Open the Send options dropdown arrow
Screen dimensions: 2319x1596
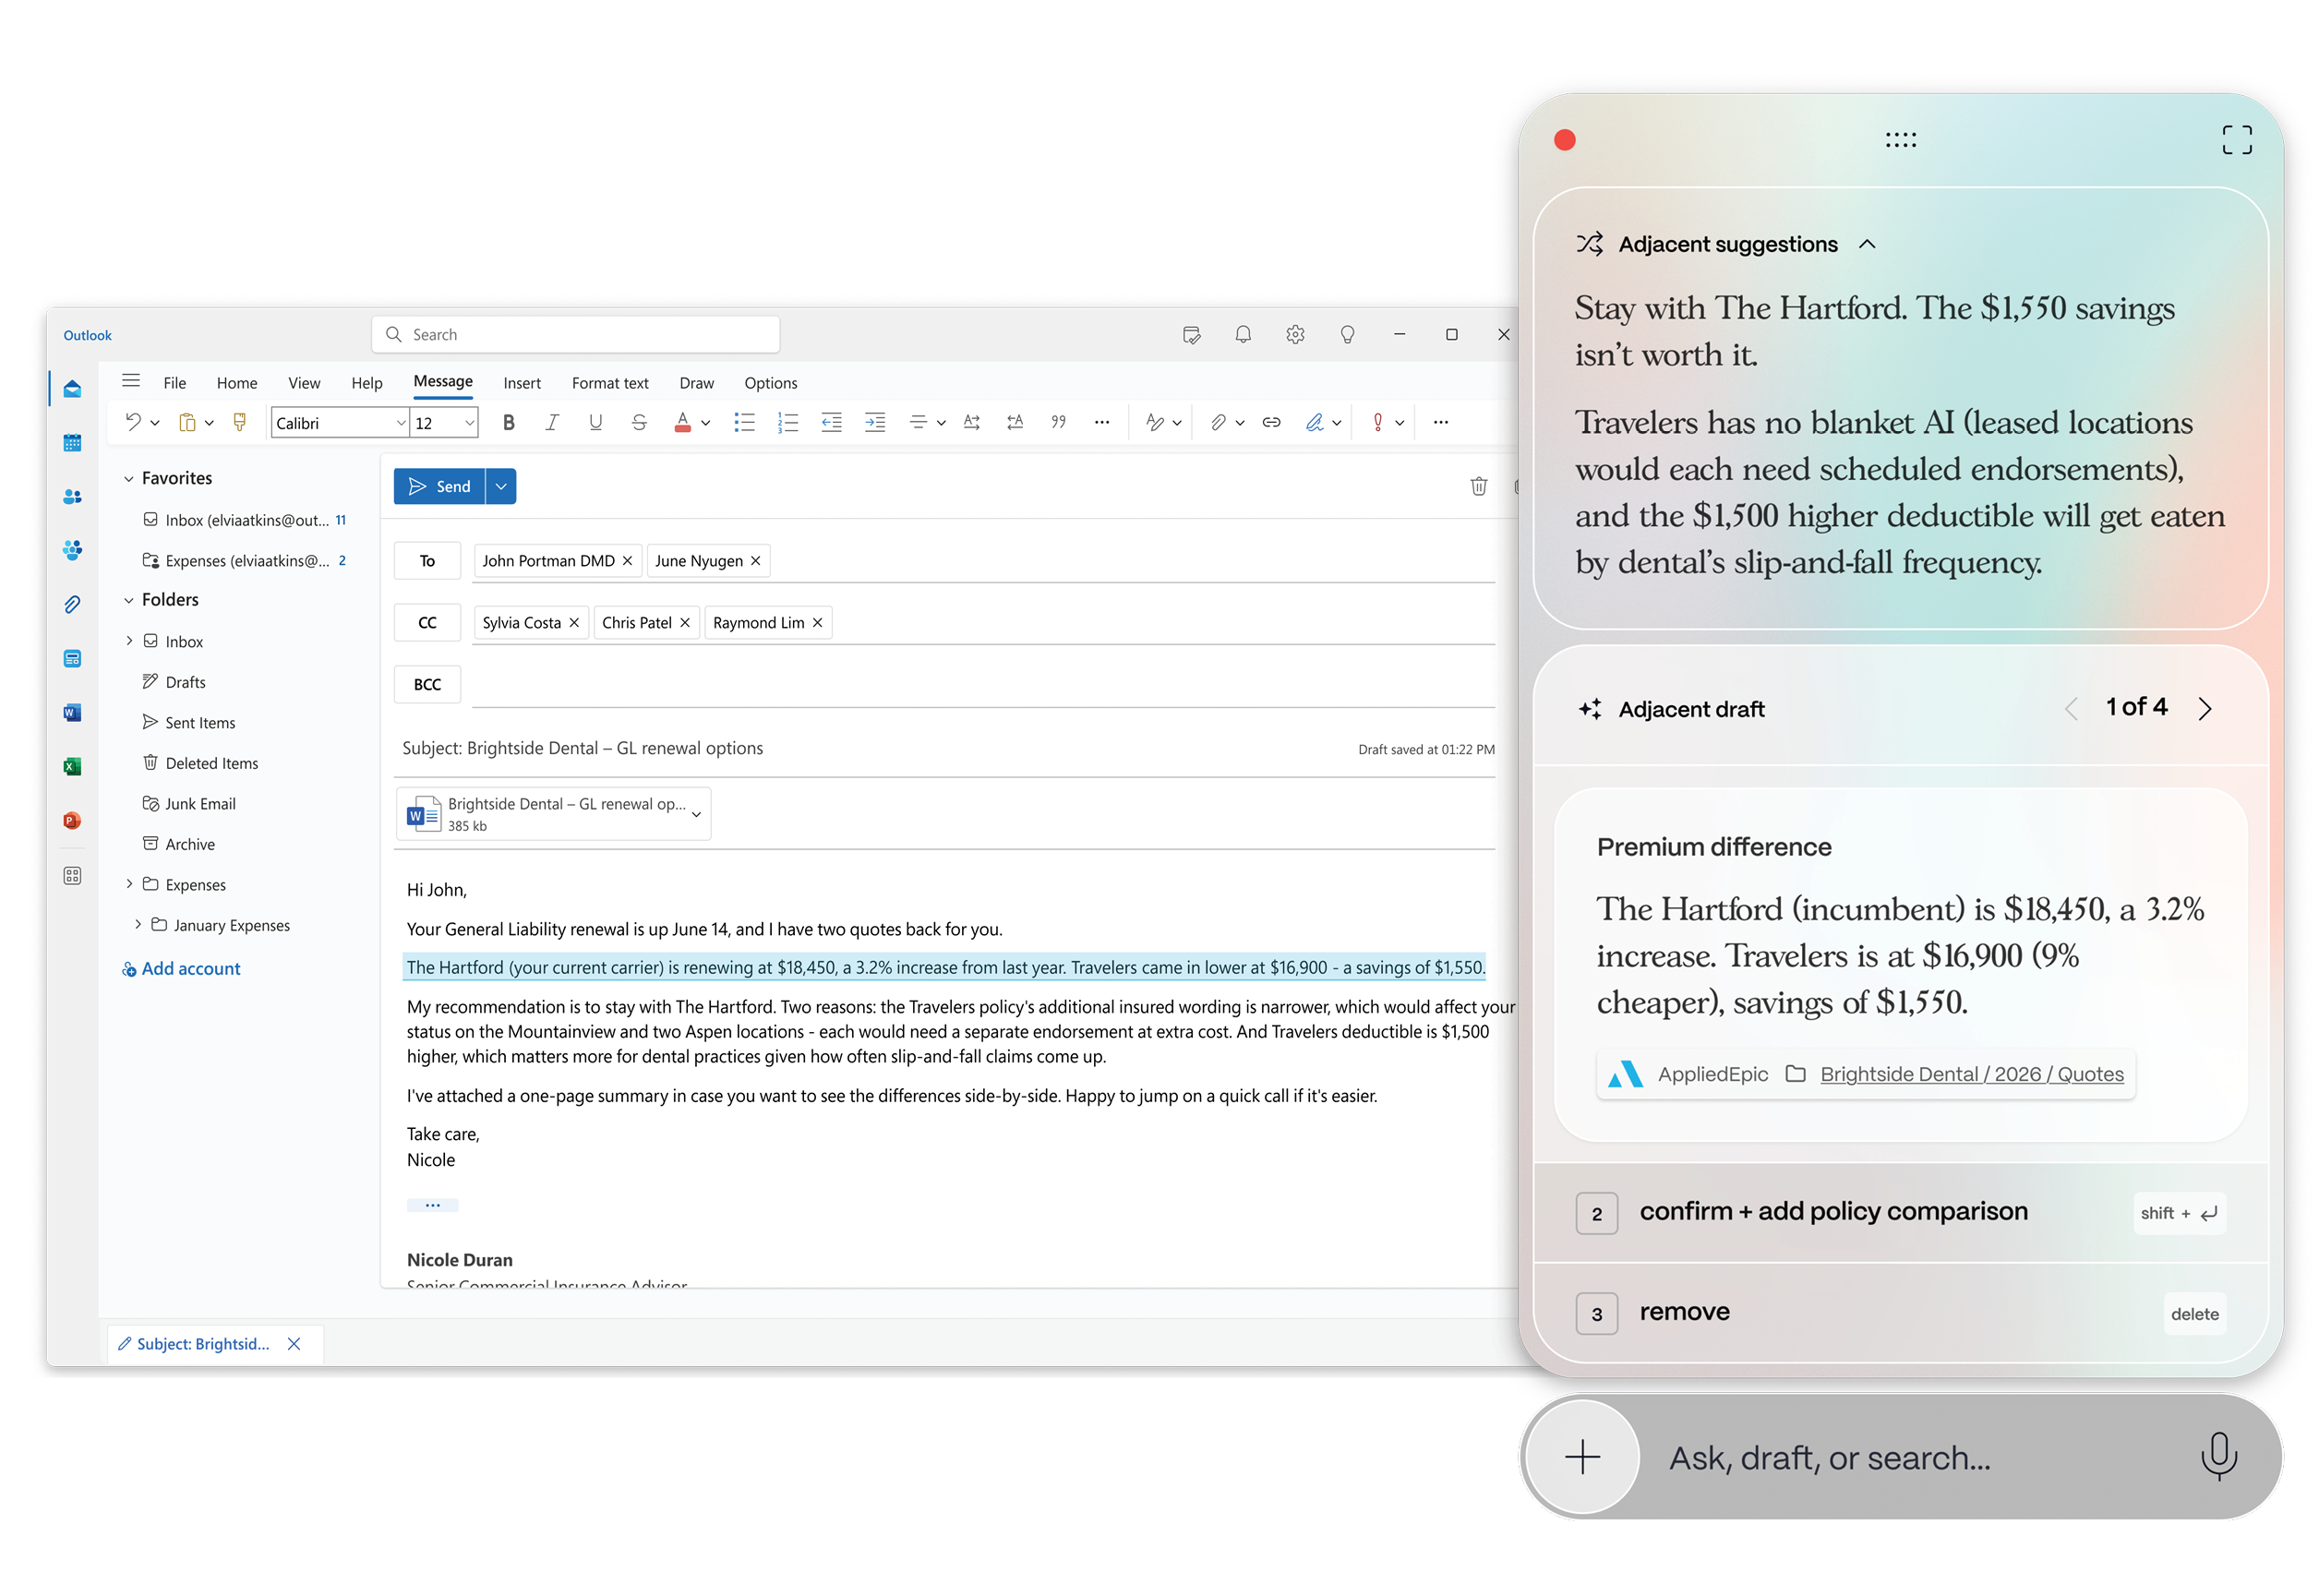pyautogui.click(x=501, y=487)
